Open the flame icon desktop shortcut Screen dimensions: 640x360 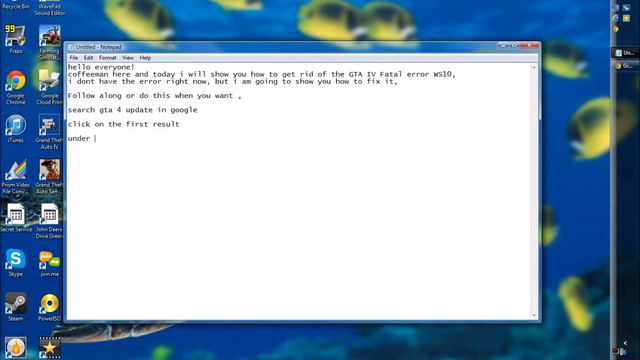pyautogui.click(x=16, y=348)
